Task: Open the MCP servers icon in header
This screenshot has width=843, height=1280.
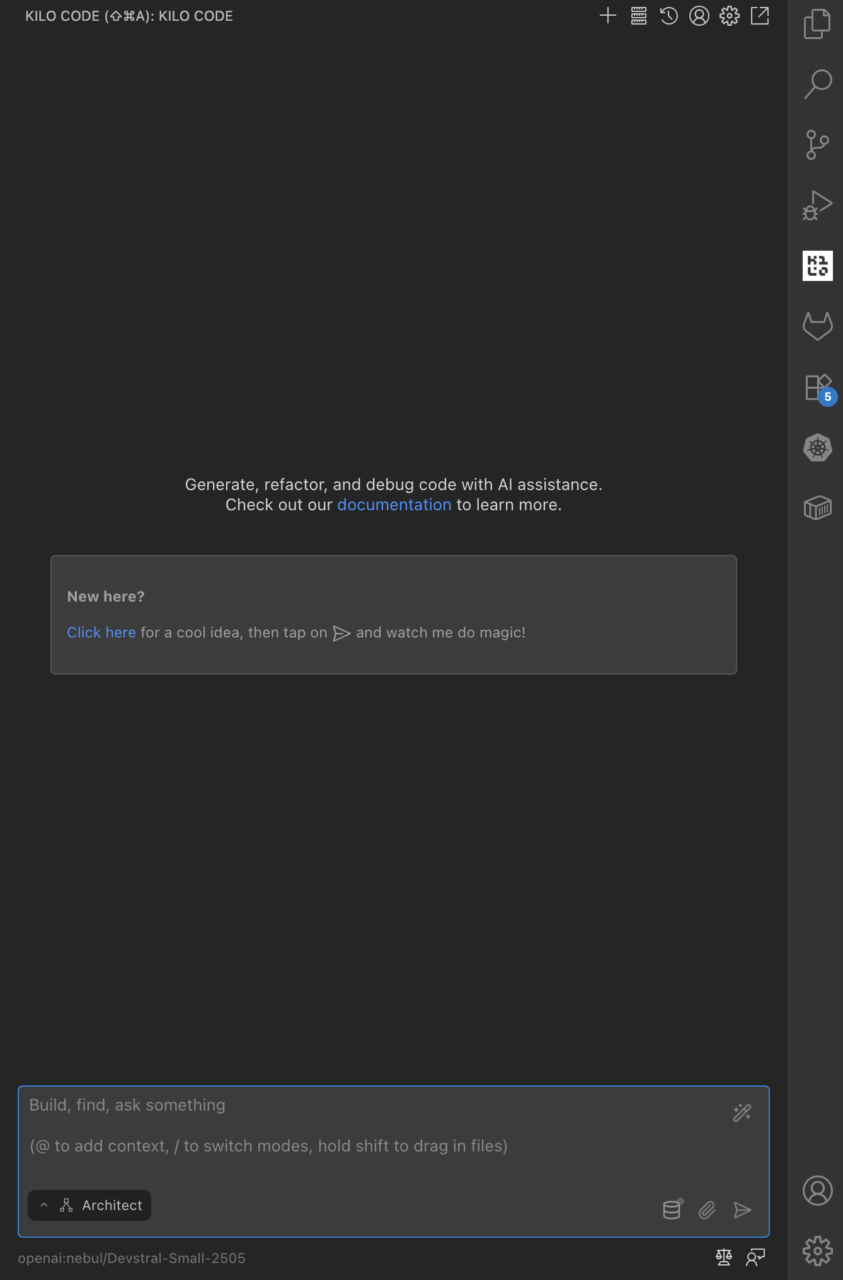Action: tap(638, 16)
